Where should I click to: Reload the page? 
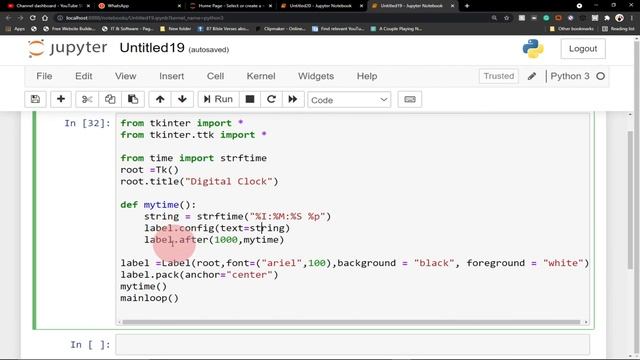click(x=33, y=18)
